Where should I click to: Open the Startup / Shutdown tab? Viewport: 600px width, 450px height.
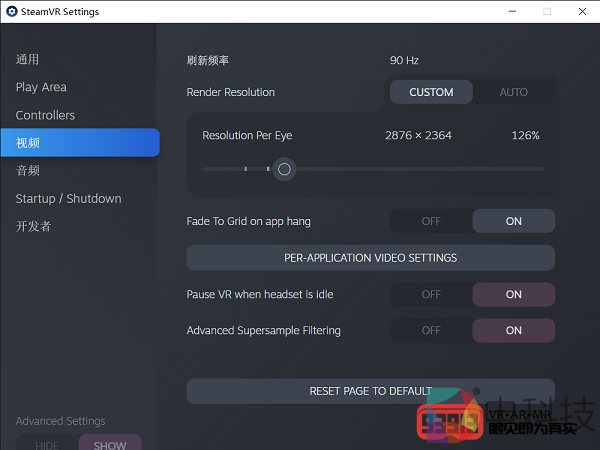[x=68, y=198]
